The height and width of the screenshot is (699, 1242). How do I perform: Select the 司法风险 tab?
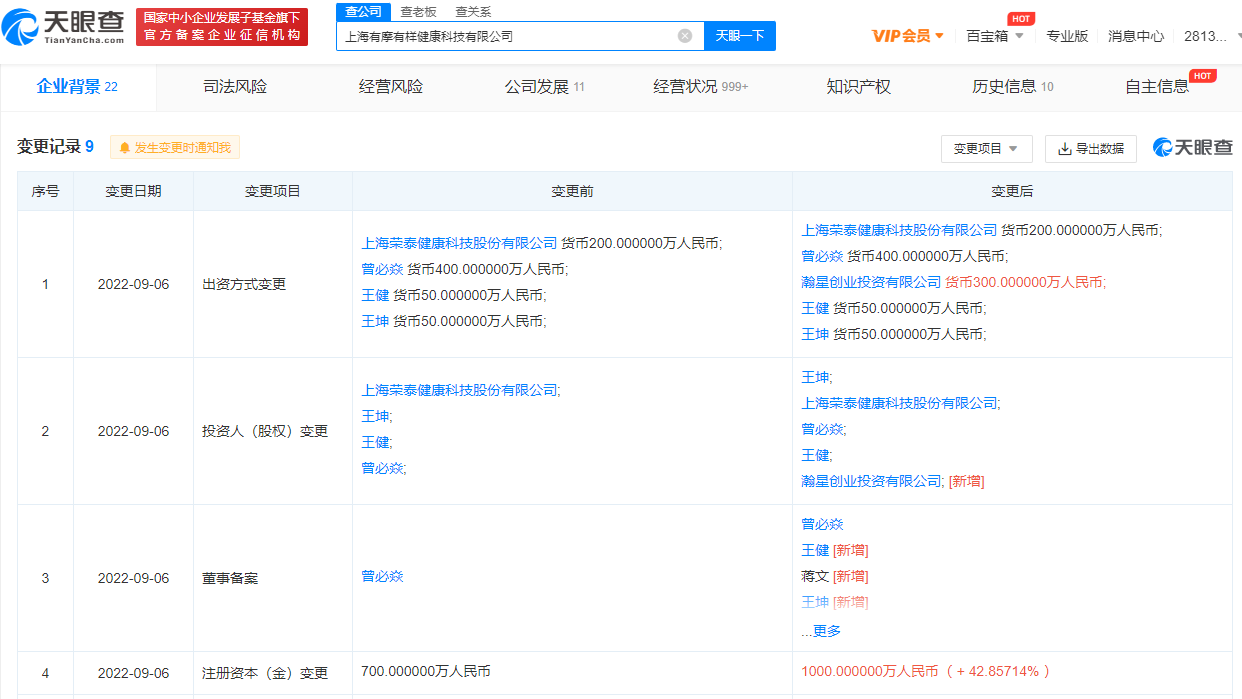(x=235, y=87)
